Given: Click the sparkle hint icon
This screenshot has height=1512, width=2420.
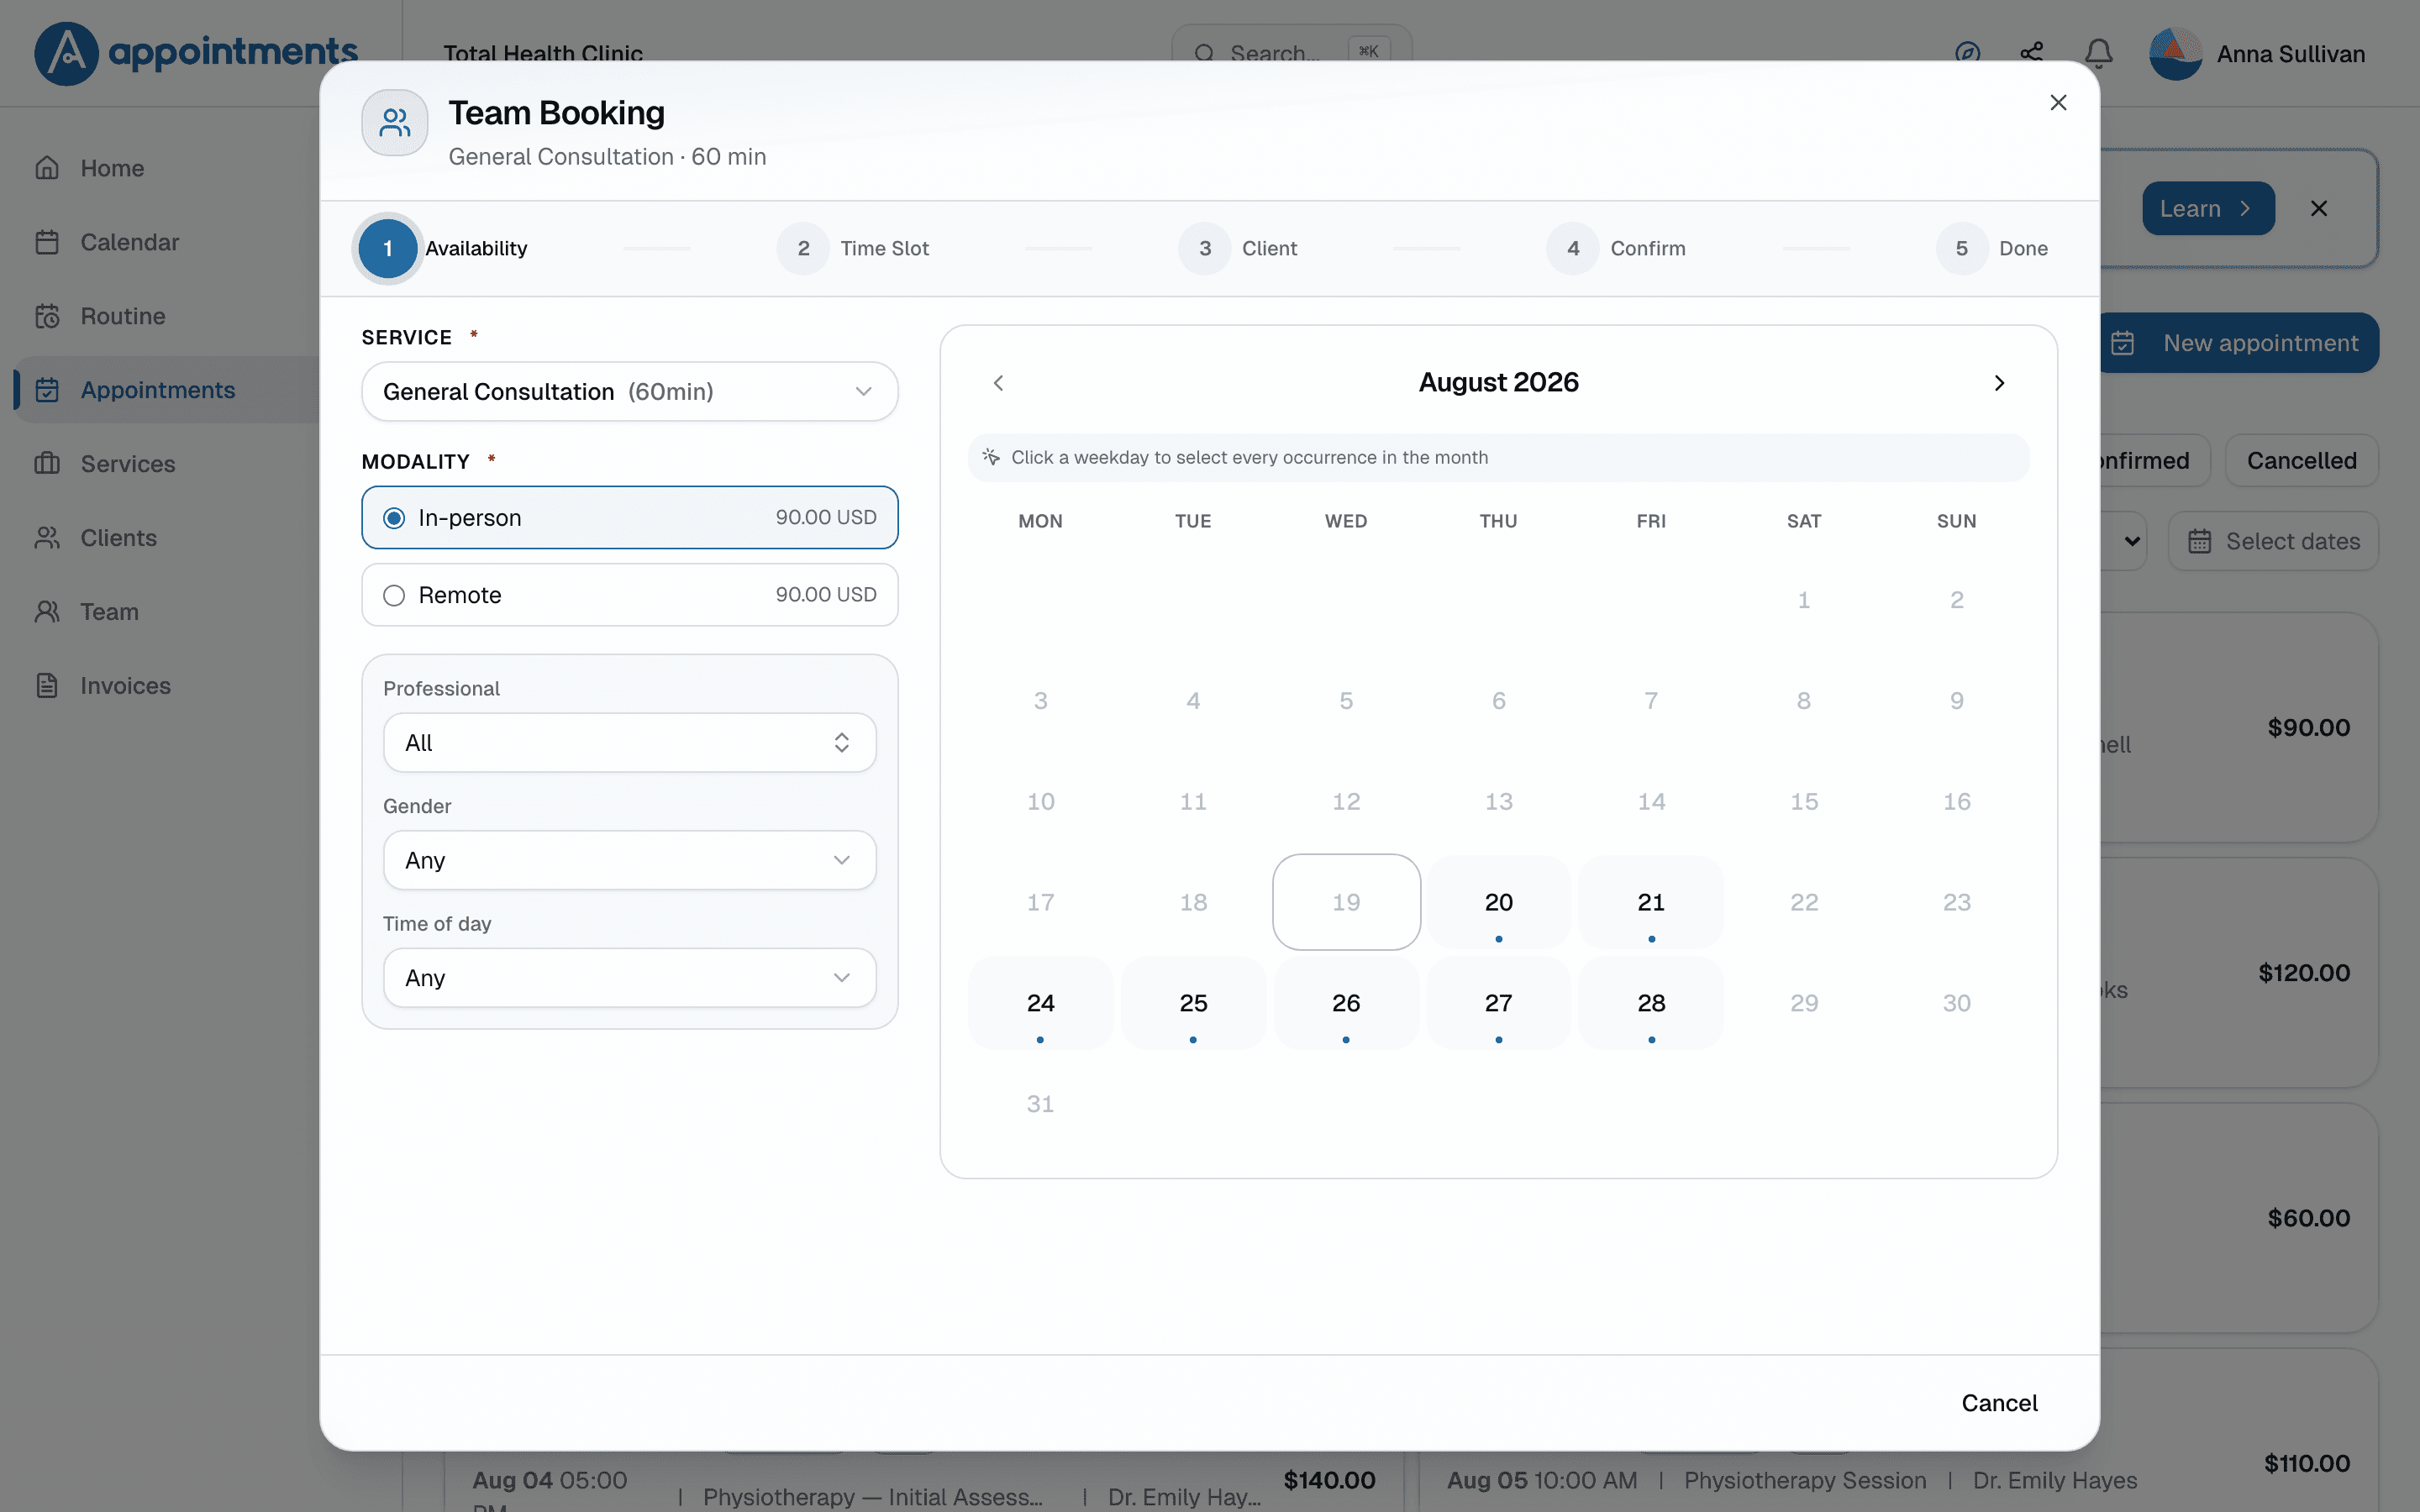Looking at the screenshot, I should (x=991, y=457).
